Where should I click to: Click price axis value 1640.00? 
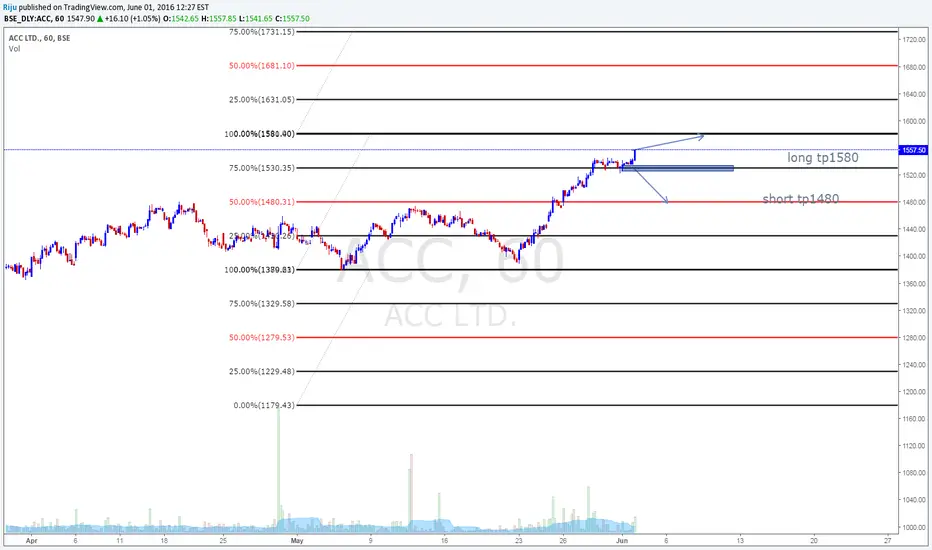click(x=914, y=94)
